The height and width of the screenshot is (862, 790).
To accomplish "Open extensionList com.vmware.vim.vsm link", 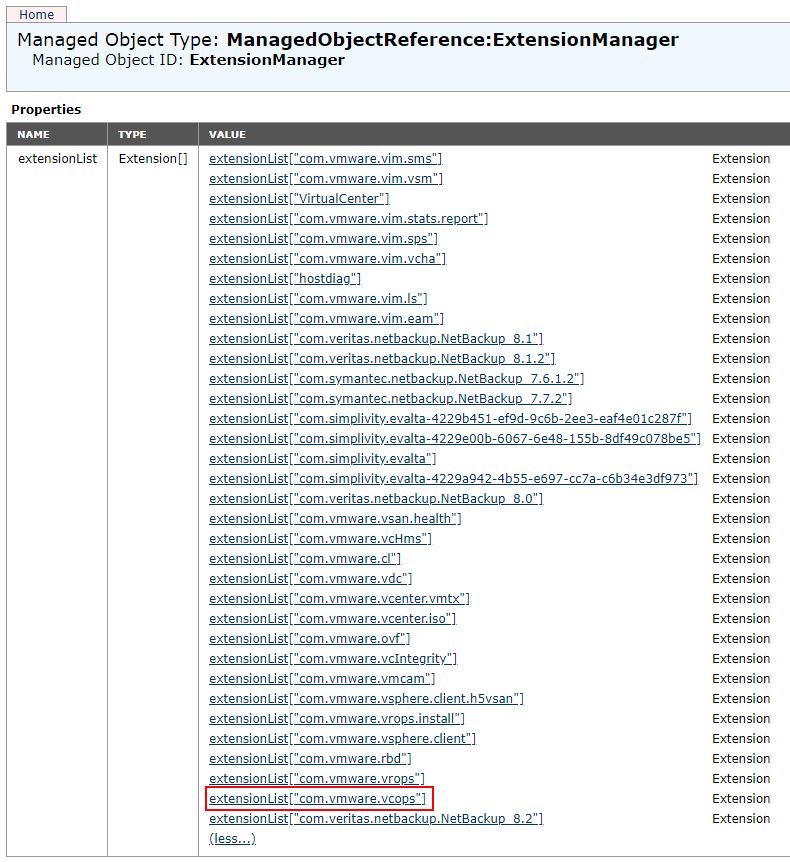I will [325, 179].
